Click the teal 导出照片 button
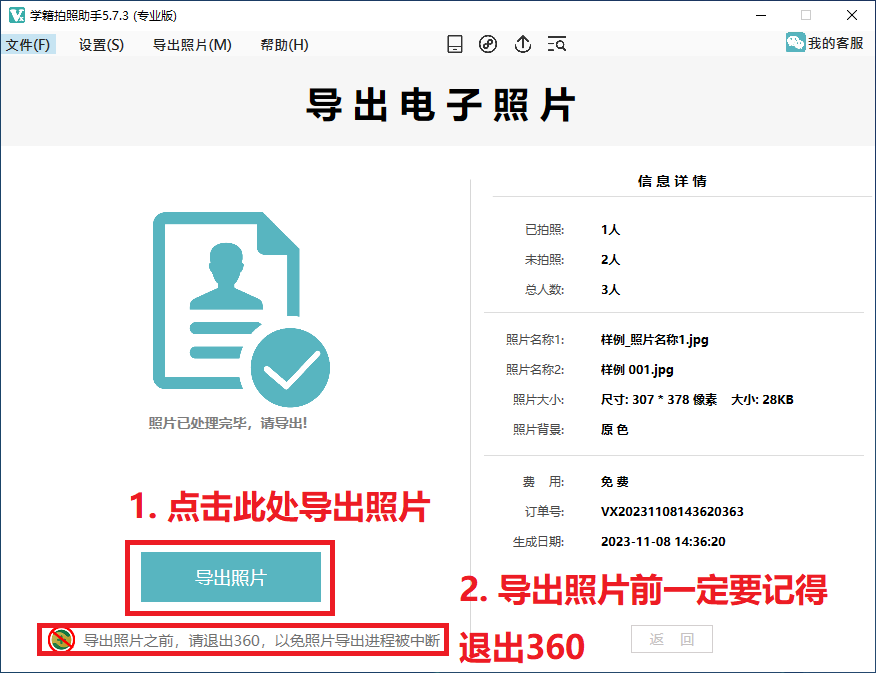 point(231,577)
